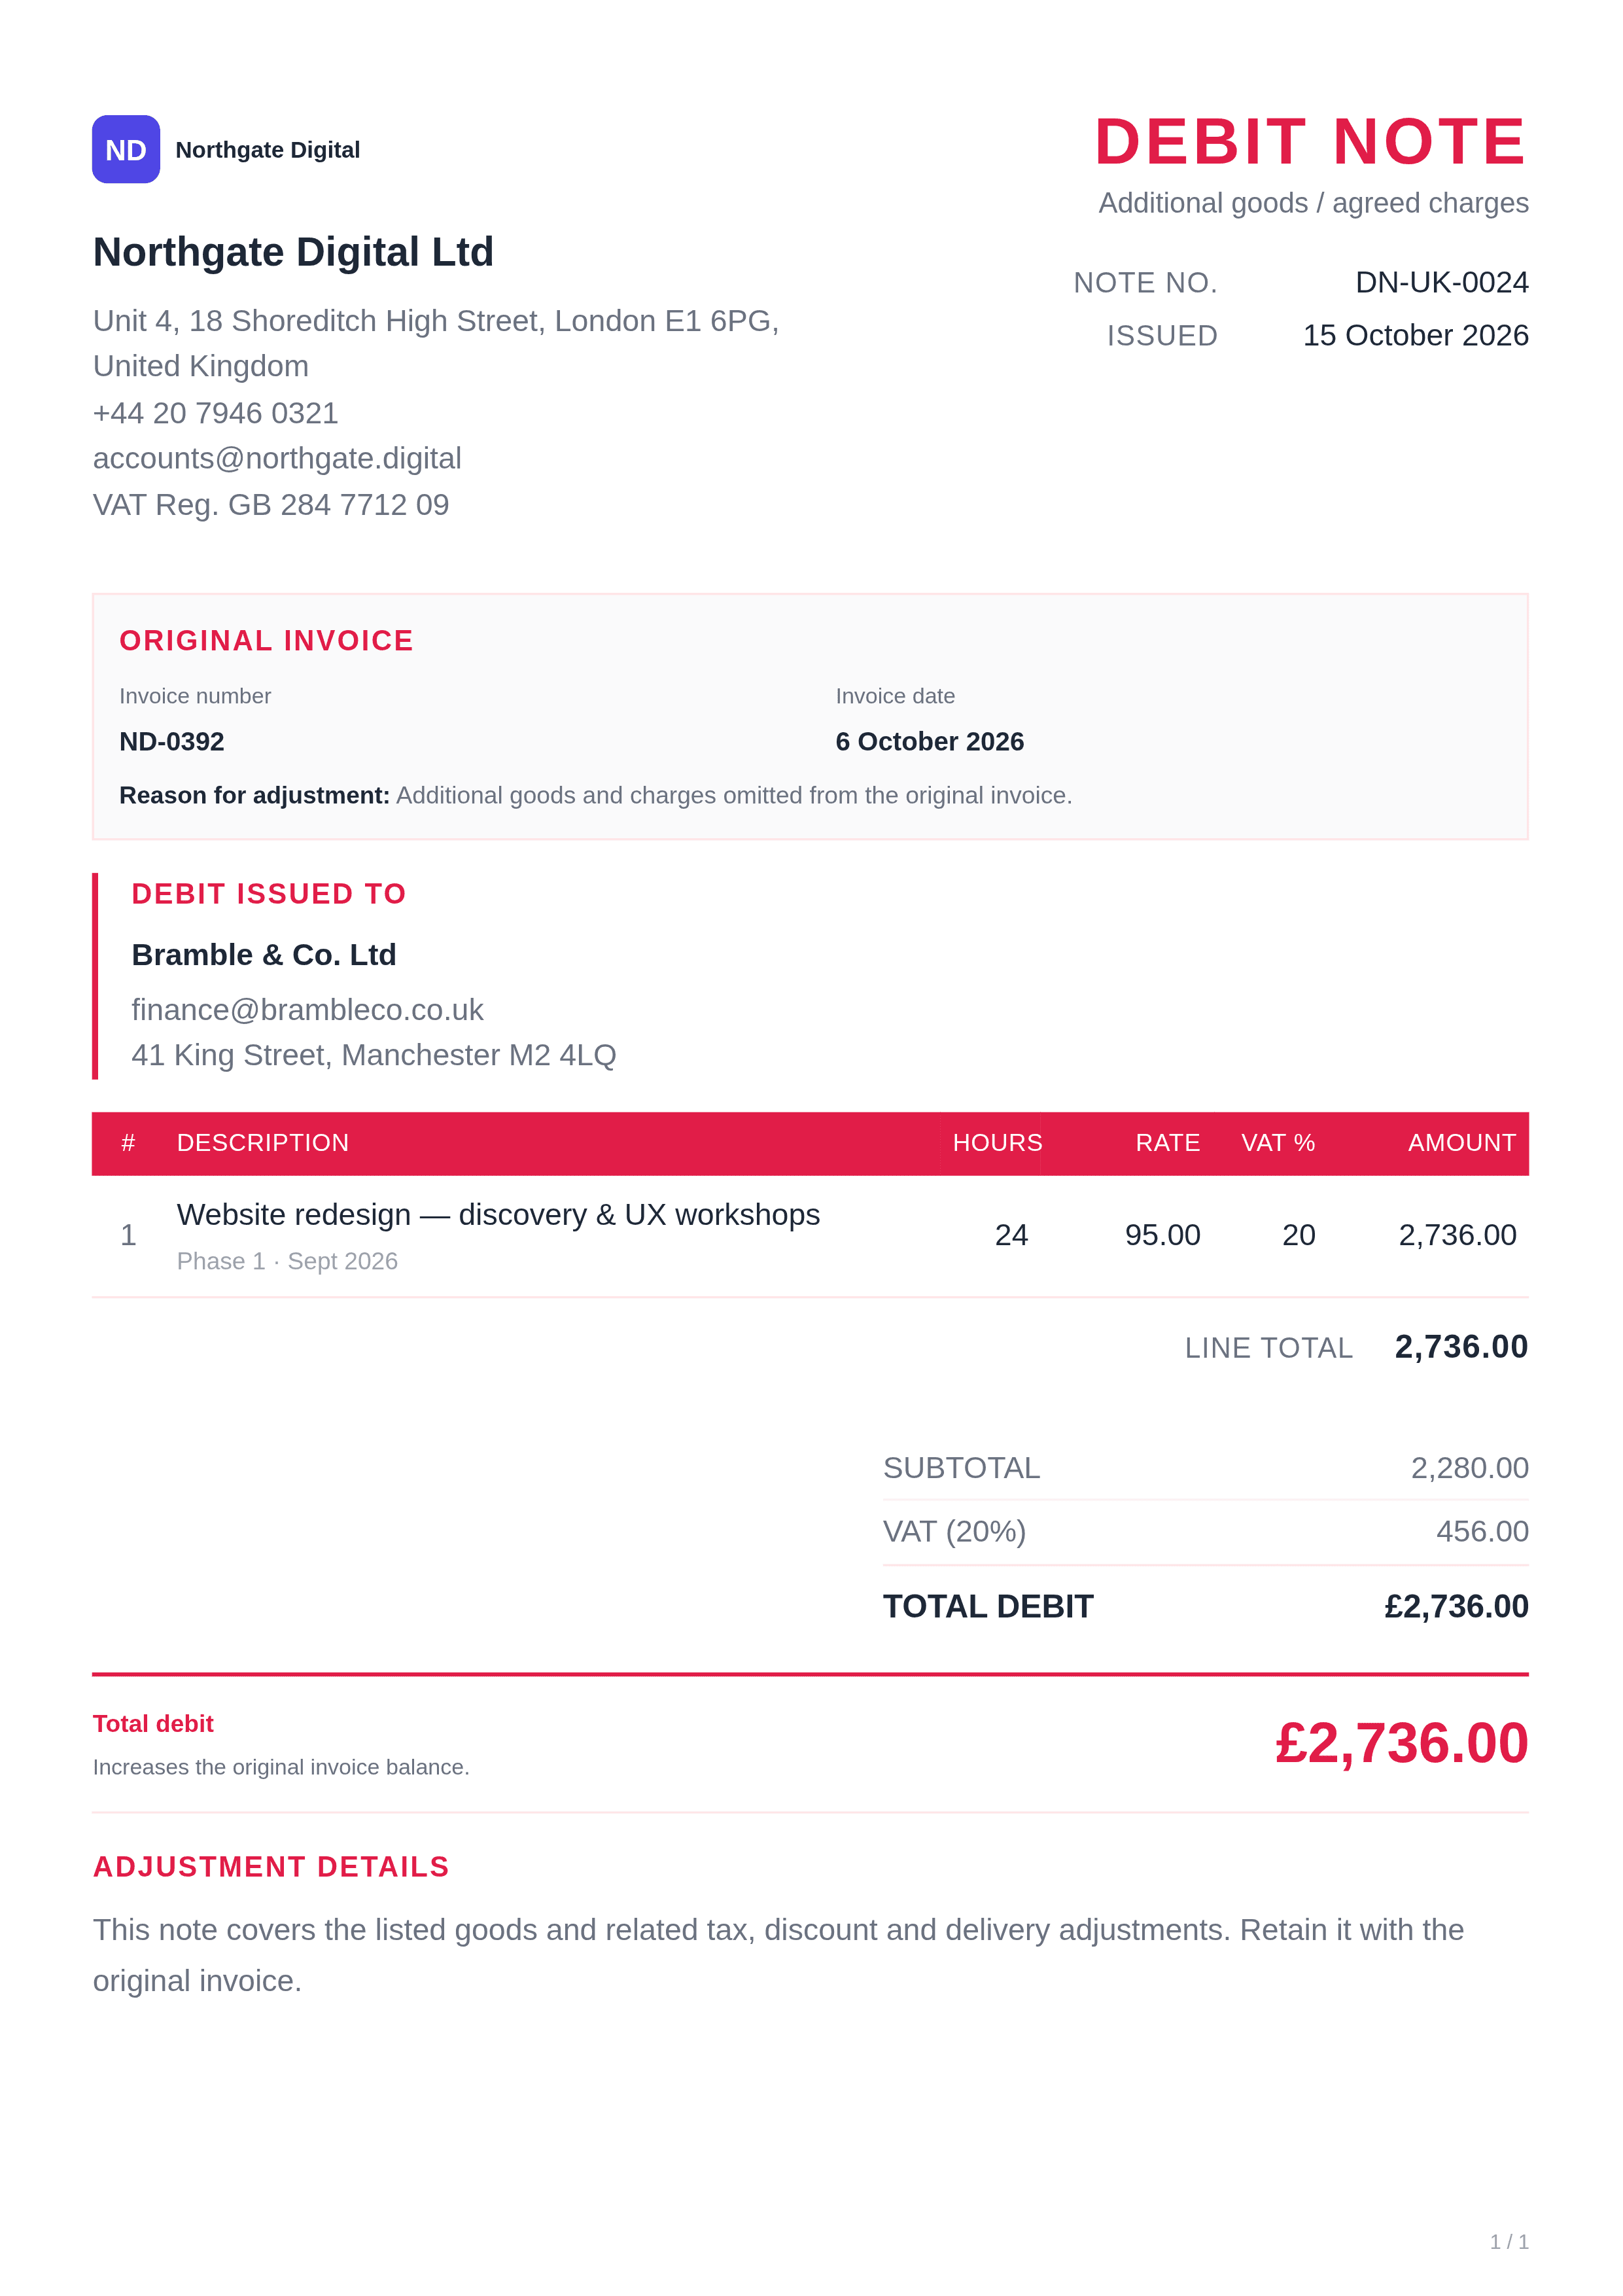
Task: Click the SUBTOTAL value 2,280.00
Action: [x=1469, y=1467]
